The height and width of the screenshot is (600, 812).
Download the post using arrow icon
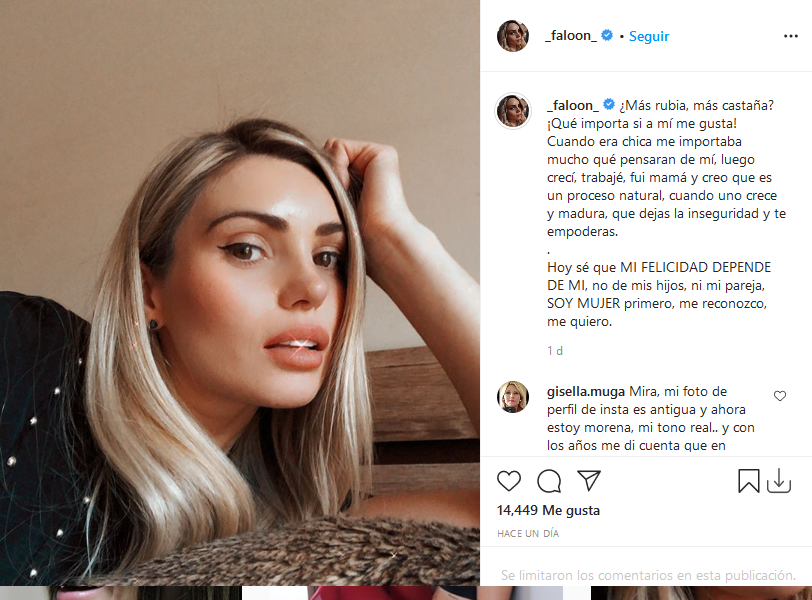coord(779,481)
